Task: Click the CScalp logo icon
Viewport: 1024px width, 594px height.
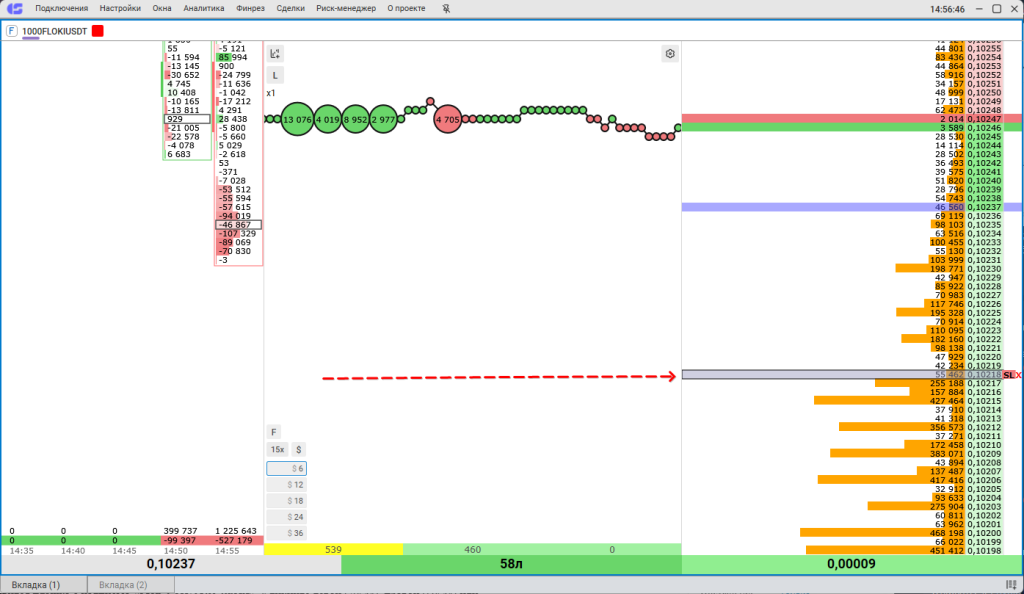Action: [x=14, y=8]
